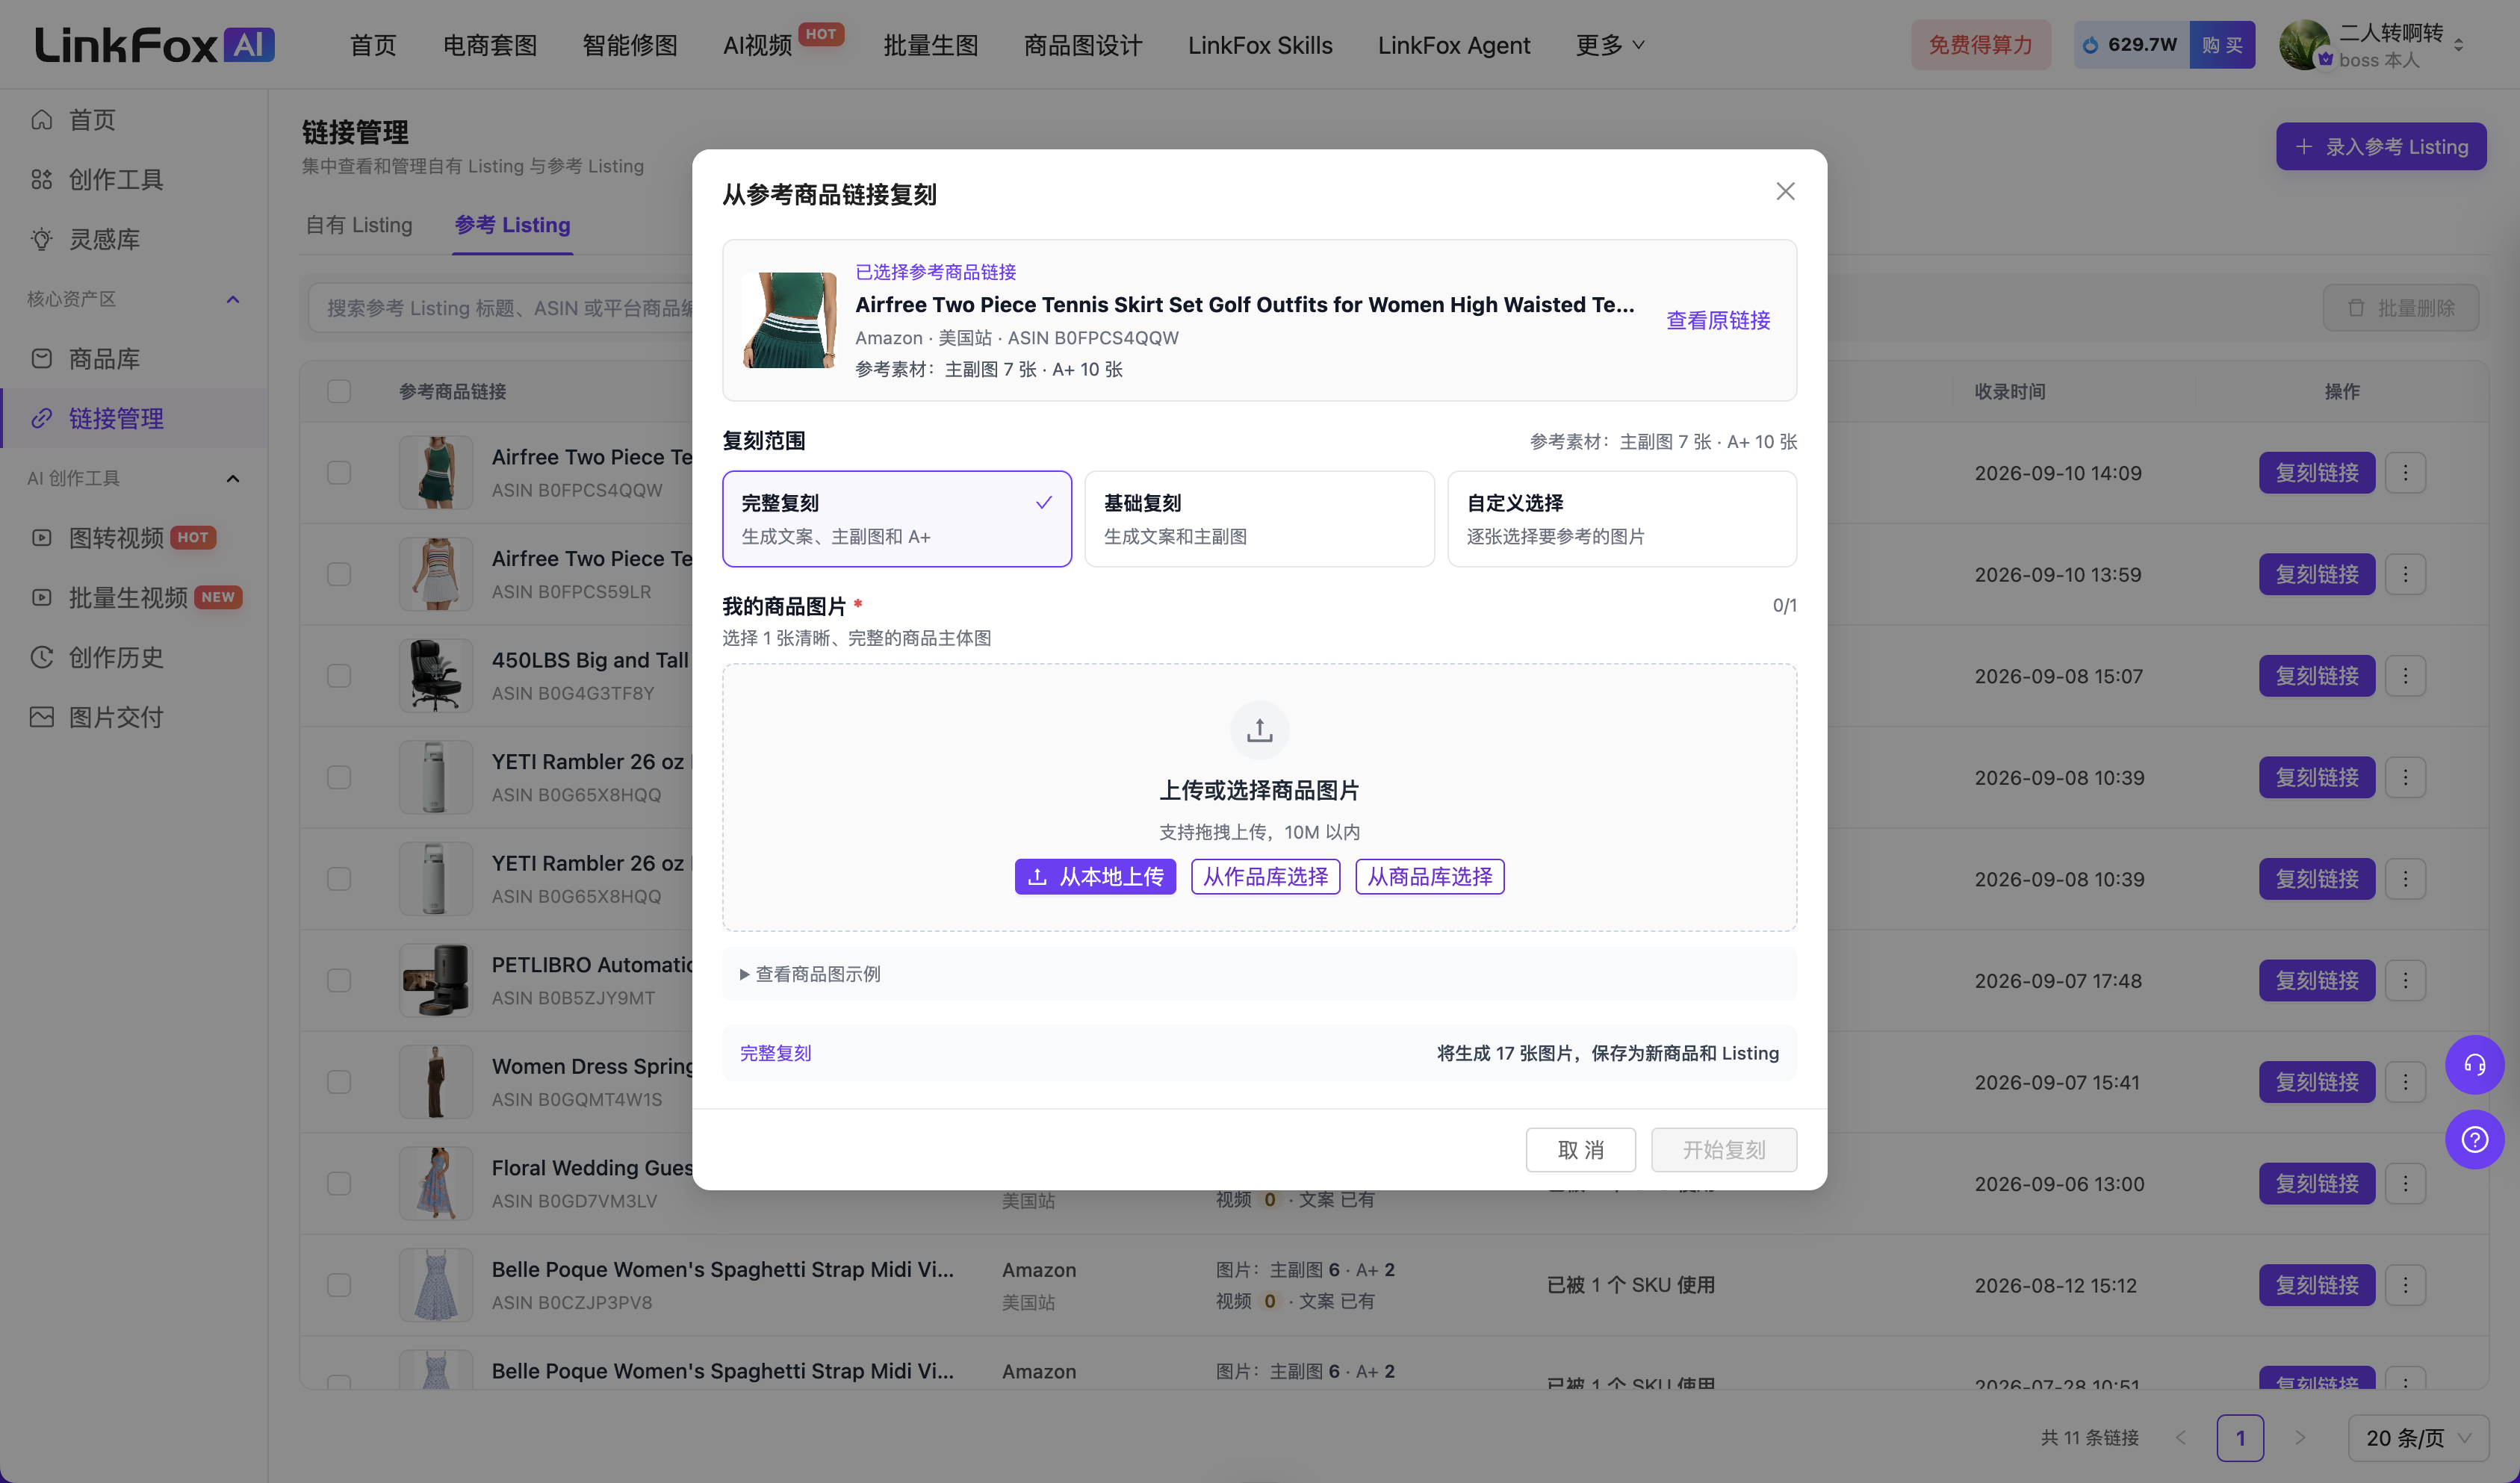Close the 从参考商品链接复刻 dialog
2520x1483 pixels.
(1784, 191)
